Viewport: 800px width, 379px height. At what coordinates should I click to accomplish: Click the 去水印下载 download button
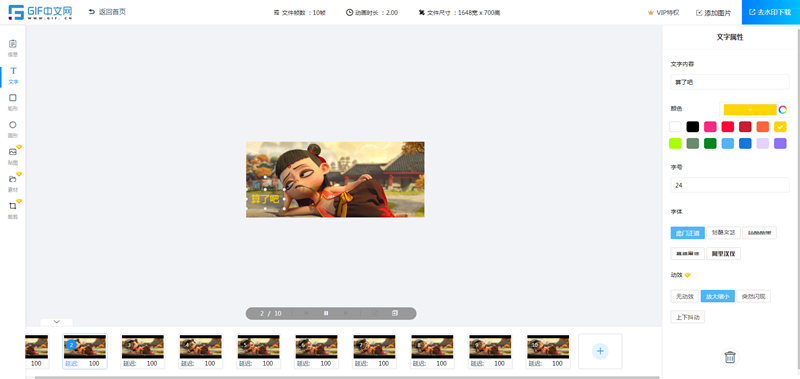pyautogui.click(x=770, y=12)
